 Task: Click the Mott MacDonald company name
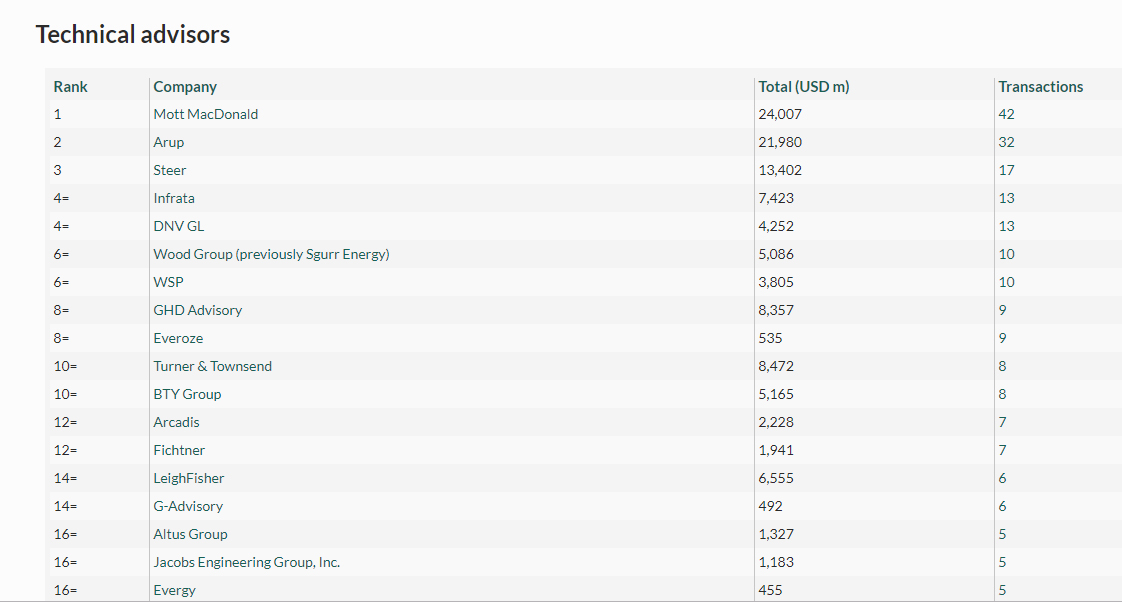[x=205, y=114]
